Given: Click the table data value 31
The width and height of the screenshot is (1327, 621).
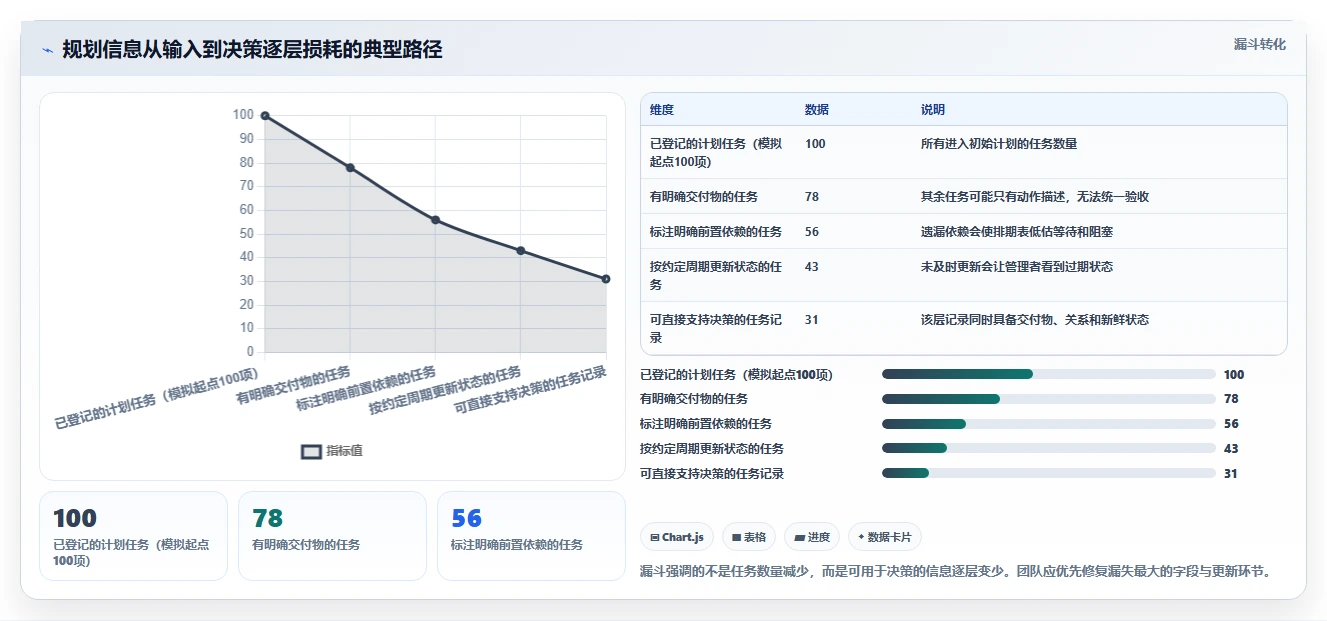Looking at the screenshot, I should [812, 320].
